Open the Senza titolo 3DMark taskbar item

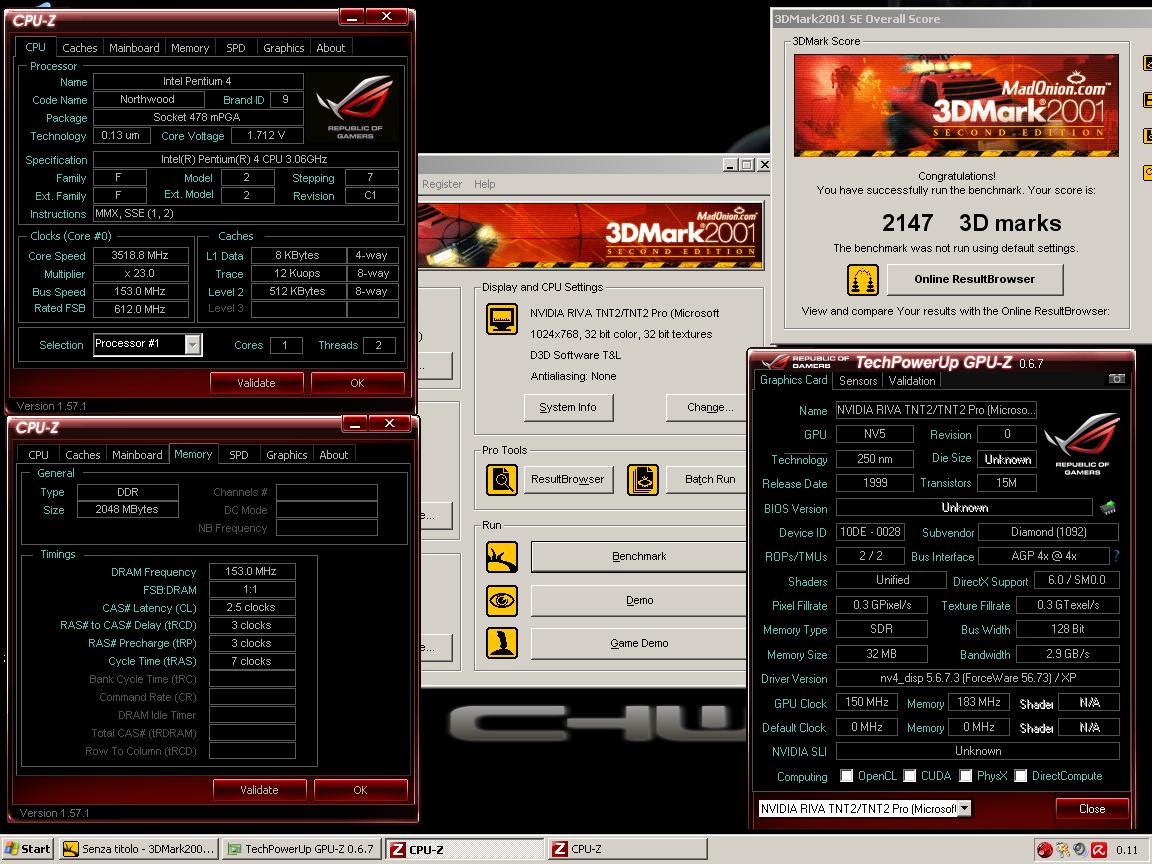click(x=140, y=849)
